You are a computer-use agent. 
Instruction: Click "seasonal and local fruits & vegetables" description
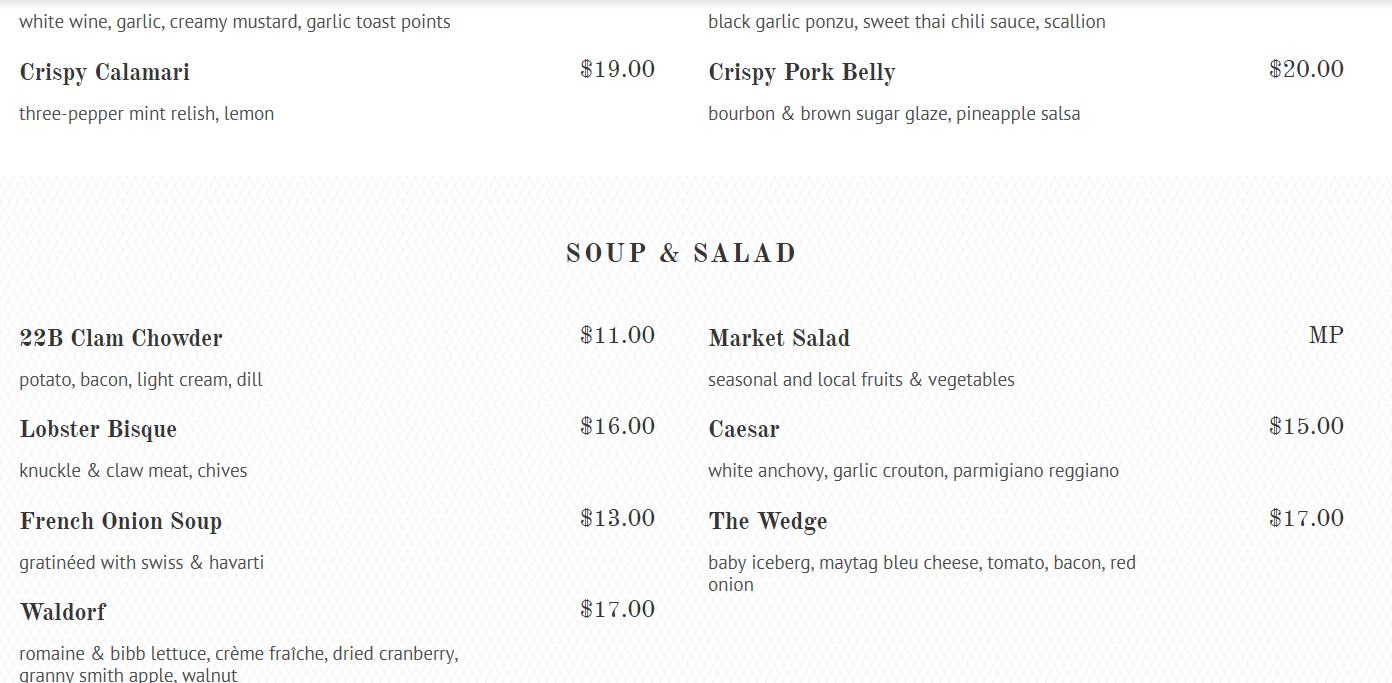pos(861,379)
